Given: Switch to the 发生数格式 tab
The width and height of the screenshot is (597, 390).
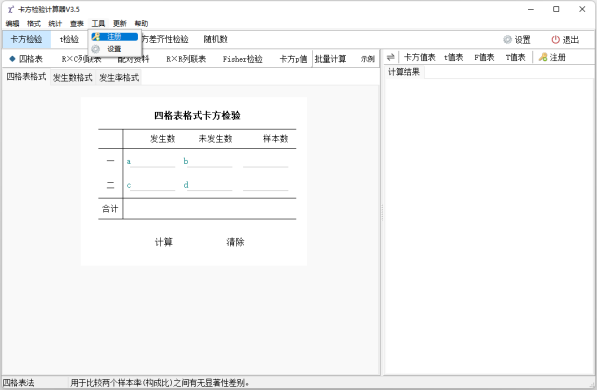Looking at the screenshot, I should 72,78.
